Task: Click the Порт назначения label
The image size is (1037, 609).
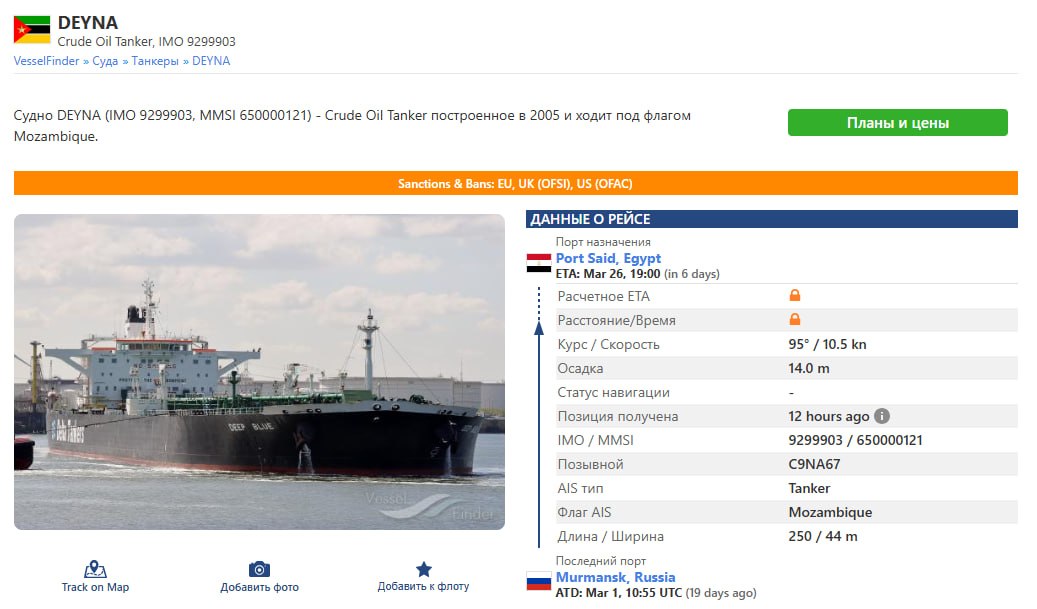Action: coord(603,242)
